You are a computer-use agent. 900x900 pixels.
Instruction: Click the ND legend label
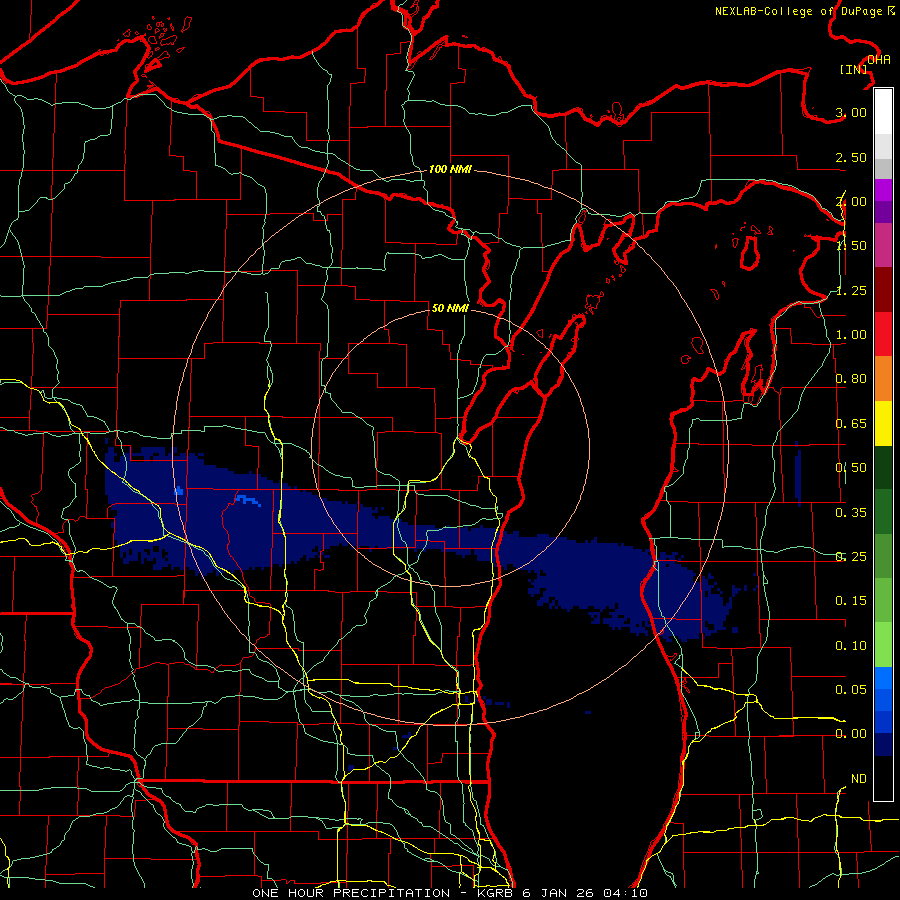[x=859, y=779]
